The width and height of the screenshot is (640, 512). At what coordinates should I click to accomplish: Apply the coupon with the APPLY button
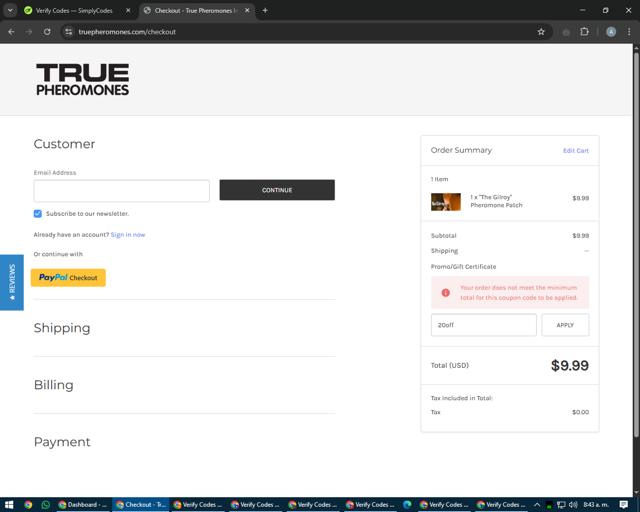point(565,325)
